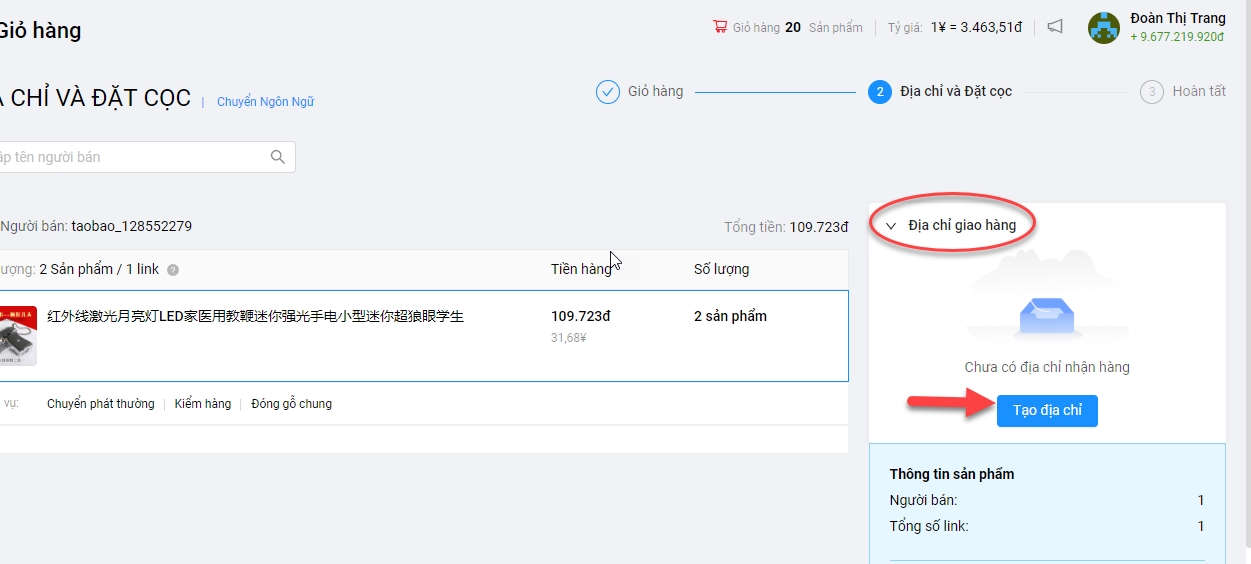Viewport: 1251px width, 564px height.
Task: Click the step 2 circle icon
Action: pyautogui.click(x=880, y=92)
